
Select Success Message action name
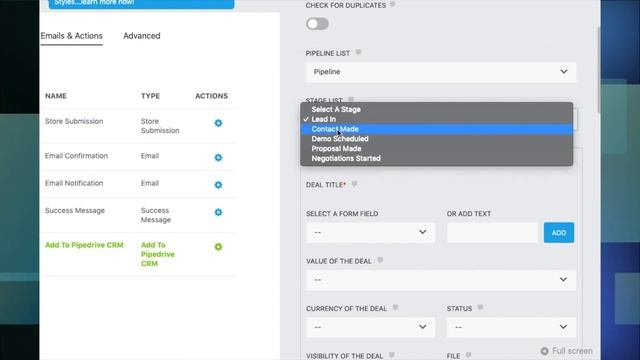[75, 211]
